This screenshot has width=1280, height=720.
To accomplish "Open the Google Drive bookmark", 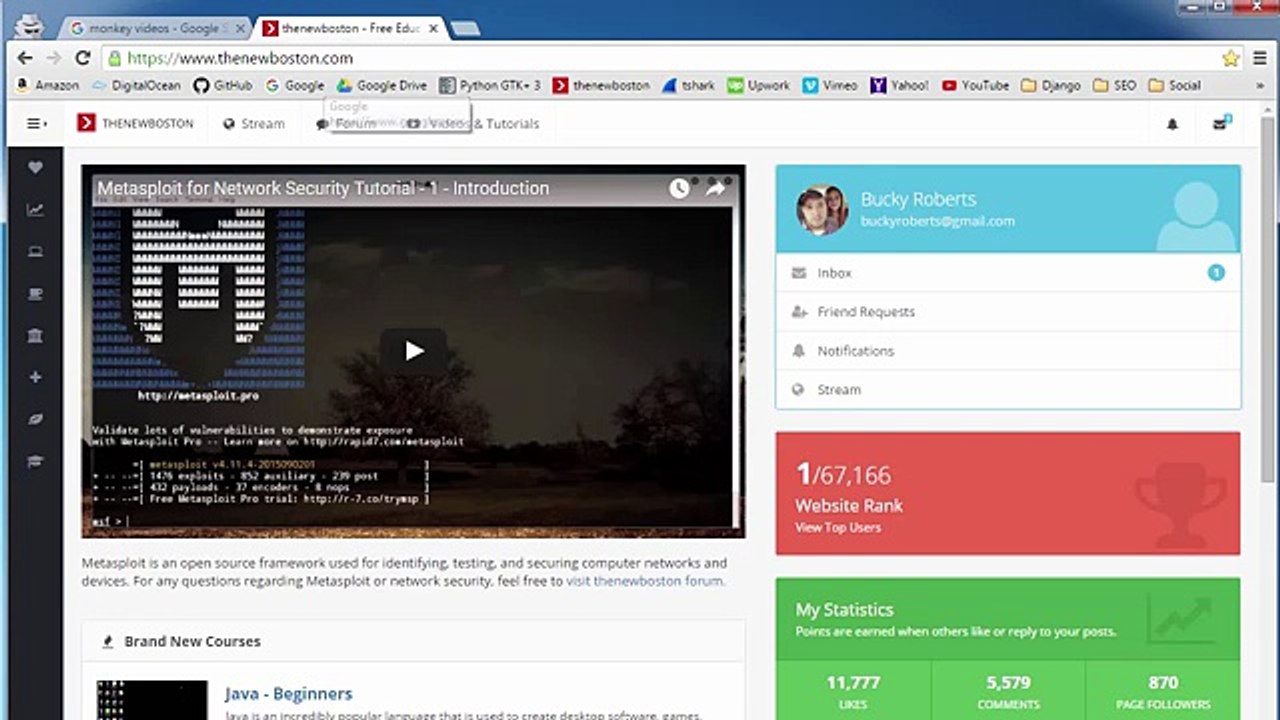I will tap(382, 86).
